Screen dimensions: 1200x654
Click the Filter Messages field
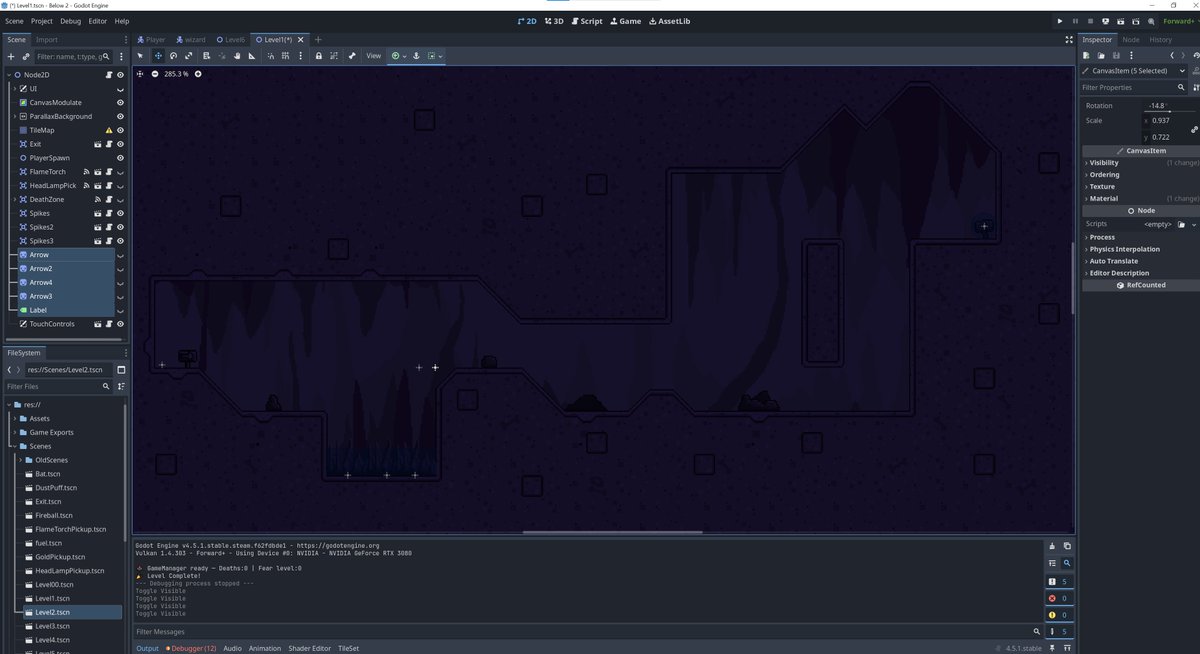(588, 632)
